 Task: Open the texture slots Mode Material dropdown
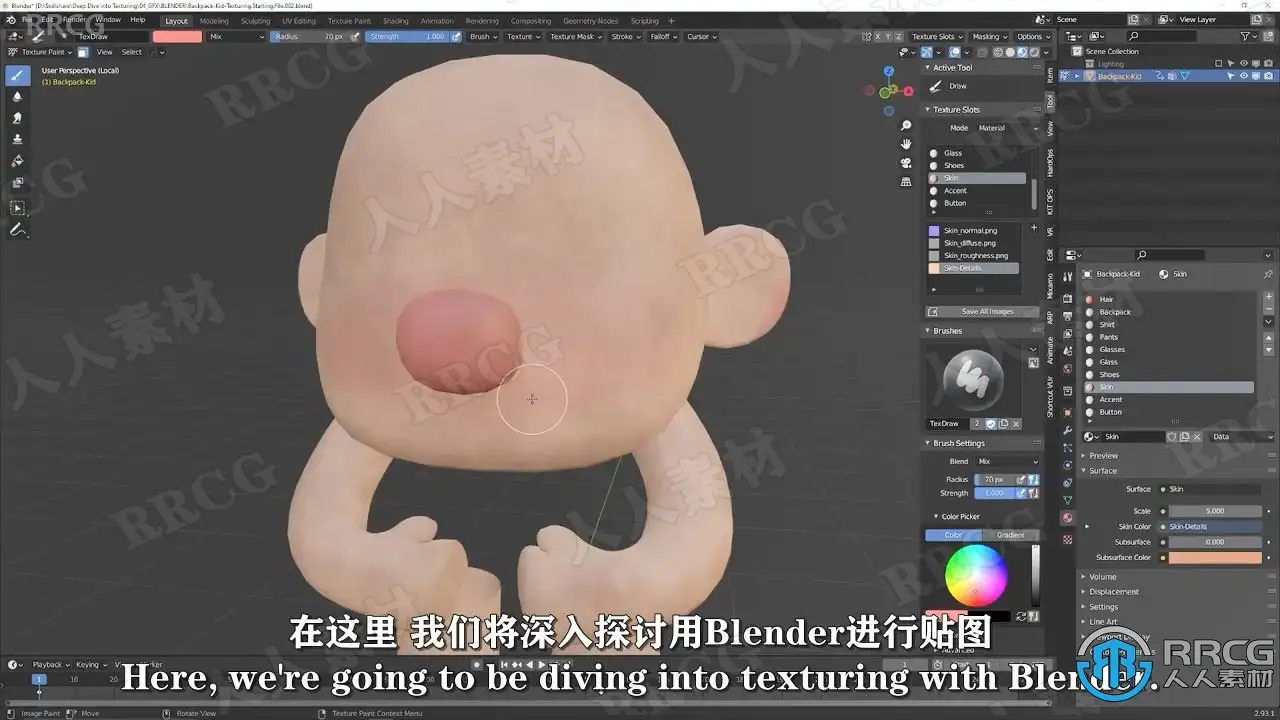(x=1007, y=128)
